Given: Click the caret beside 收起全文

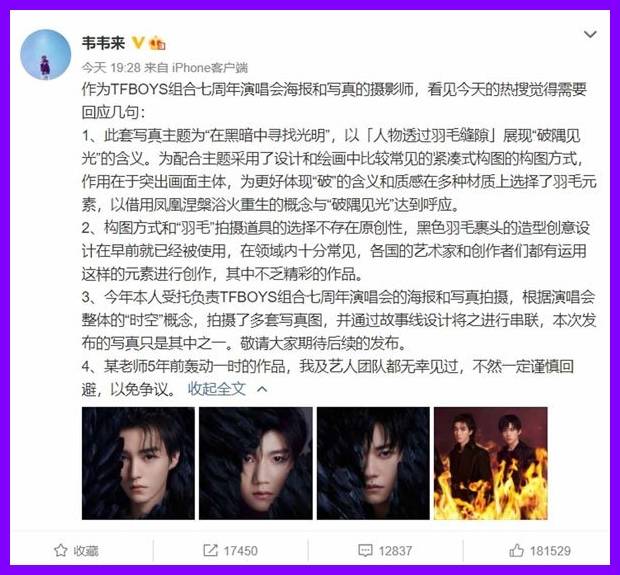Looking at the screenshot, I should pos(262,390).
